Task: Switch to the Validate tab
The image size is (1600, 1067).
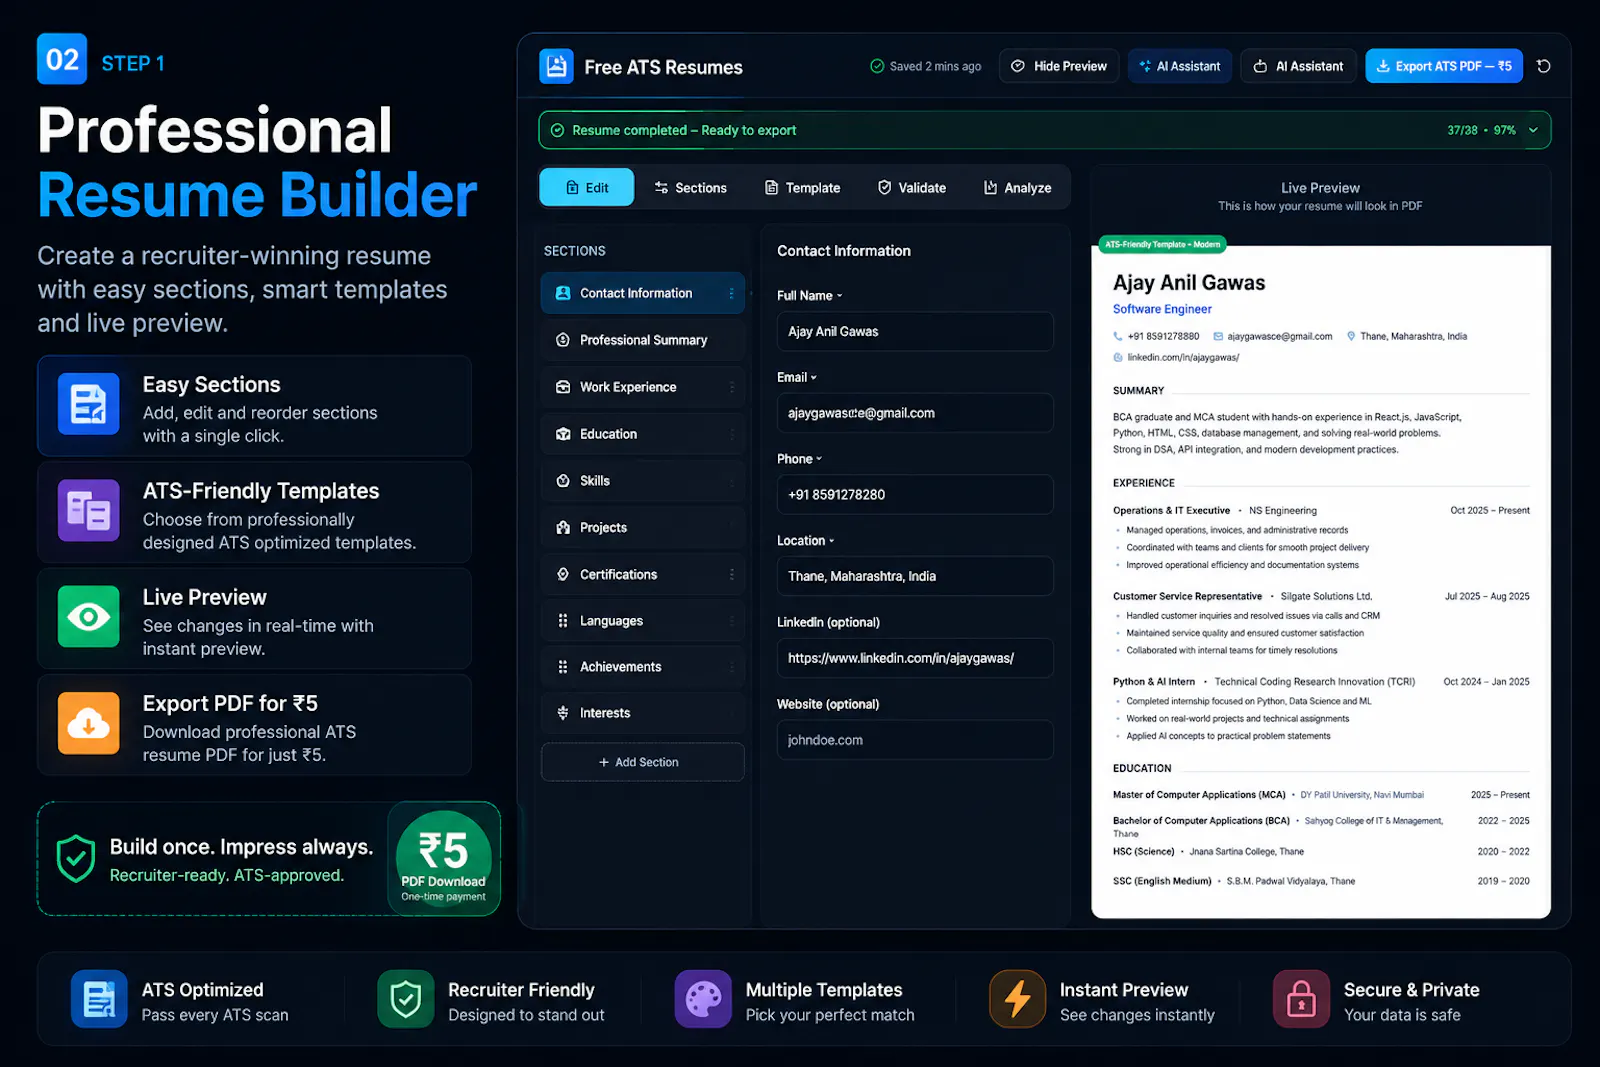Action: [x=912, y=187]
